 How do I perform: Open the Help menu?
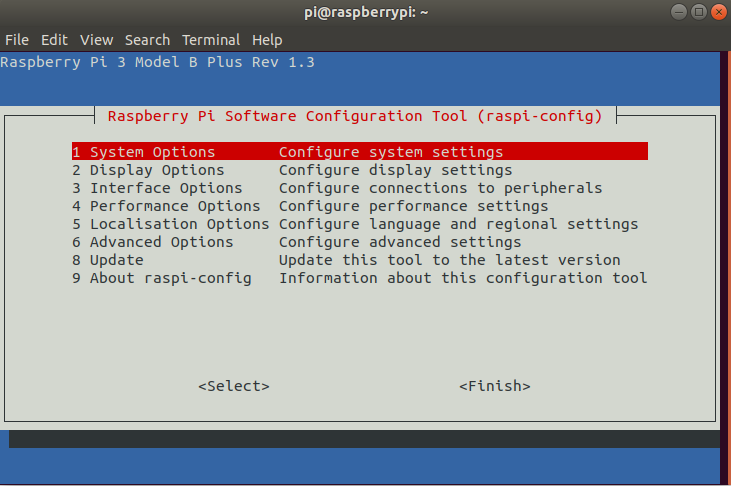coord(267,40)
